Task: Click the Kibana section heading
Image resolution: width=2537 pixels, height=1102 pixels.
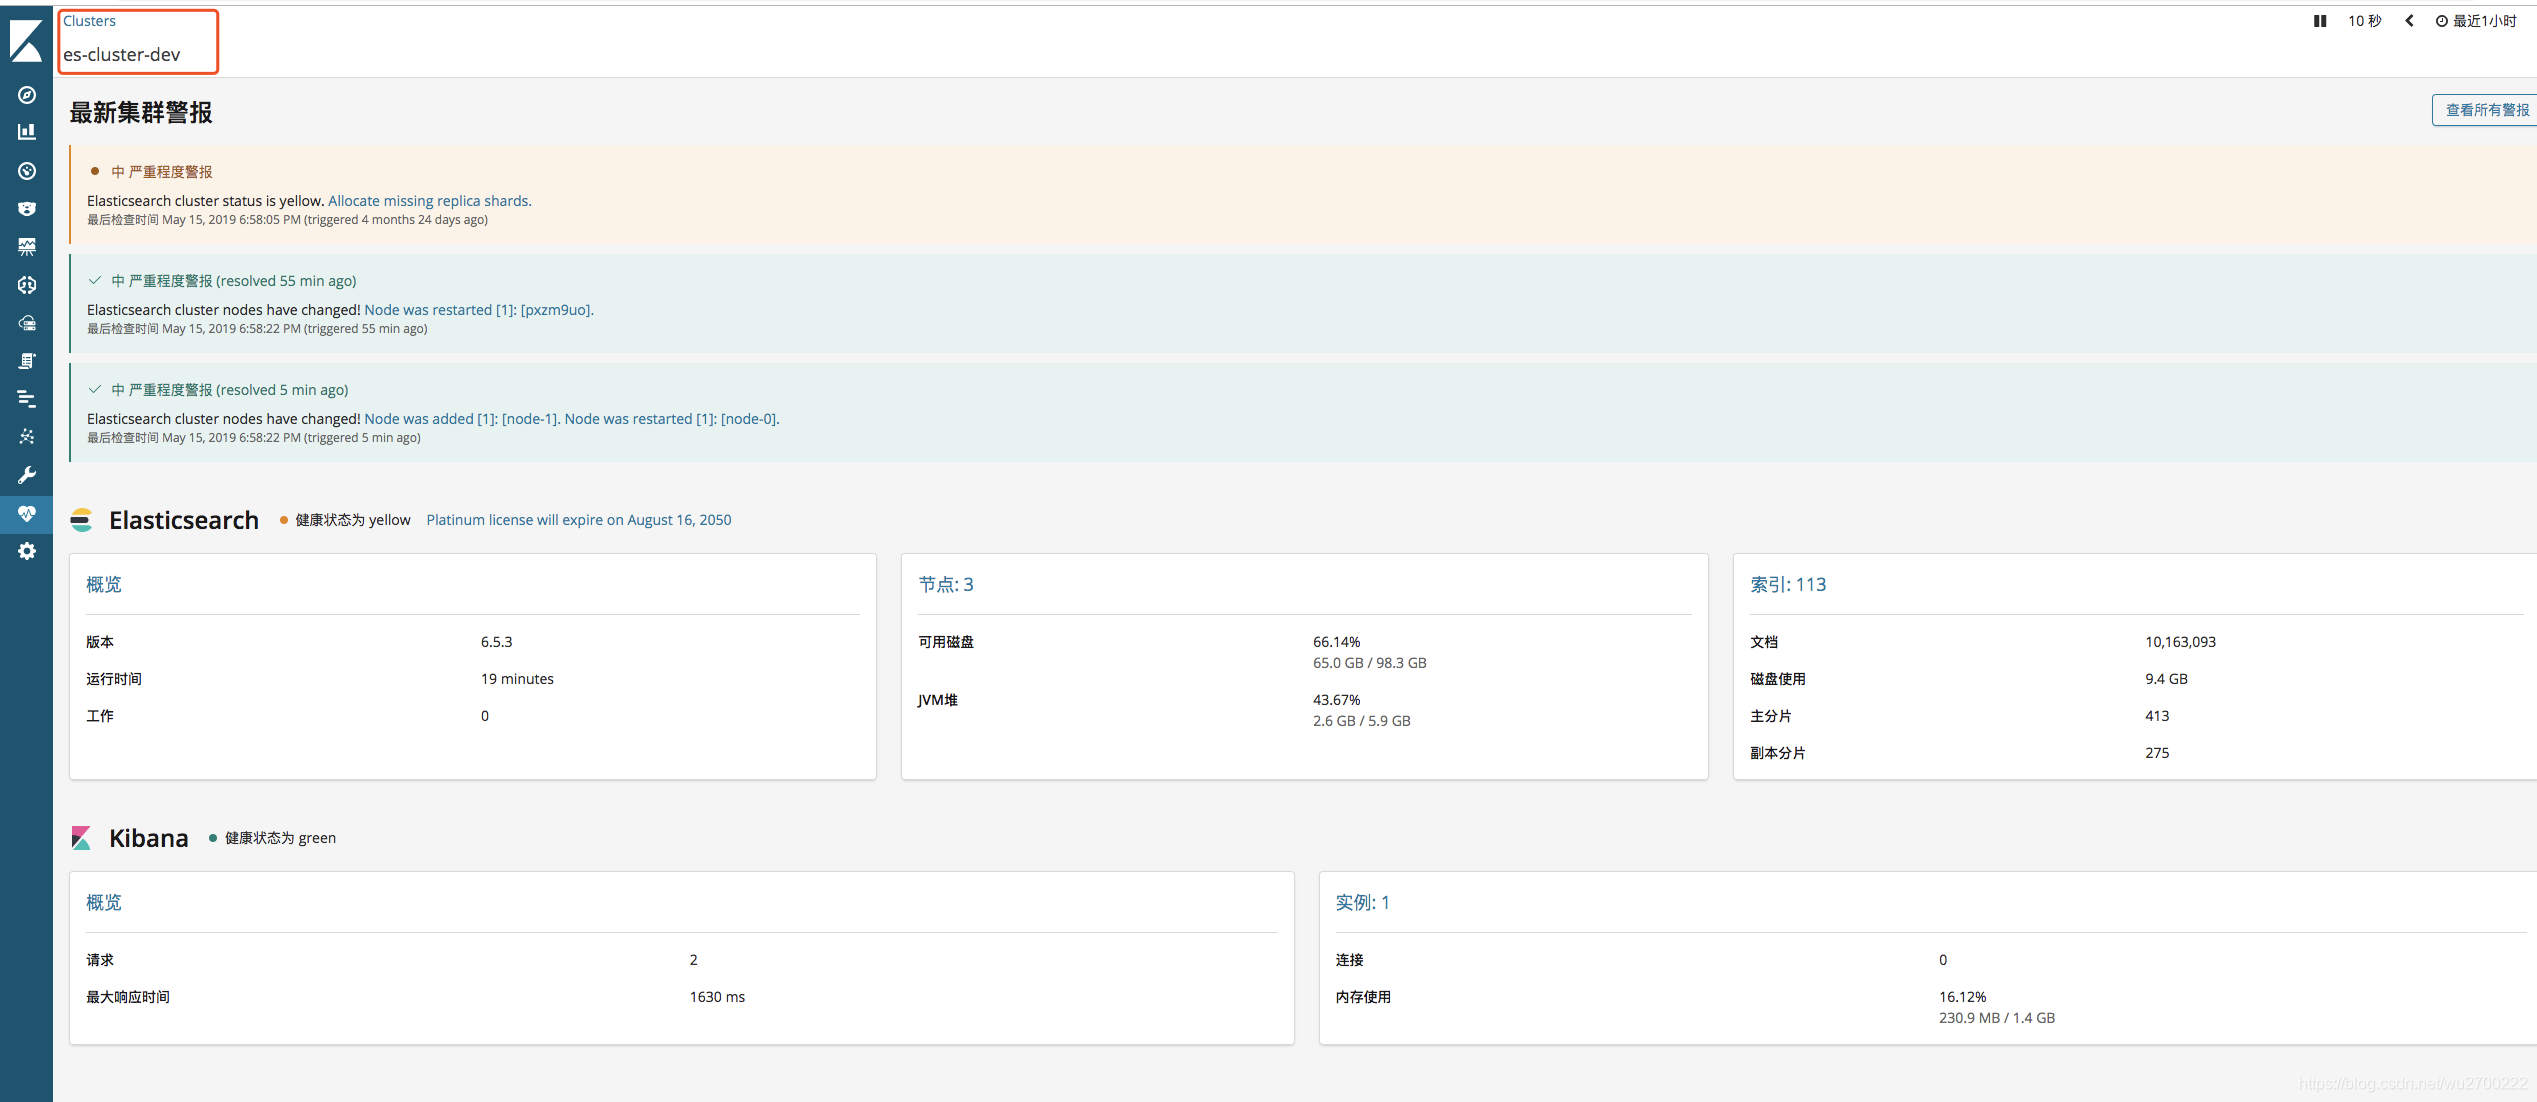Action: coord(149,838)
